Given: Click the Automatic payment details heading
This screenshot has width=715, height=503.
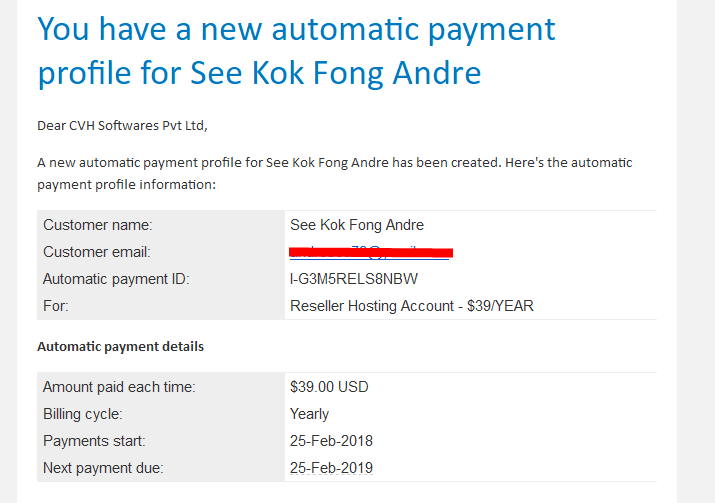Looking at the screenshot, I should (120, 347).
